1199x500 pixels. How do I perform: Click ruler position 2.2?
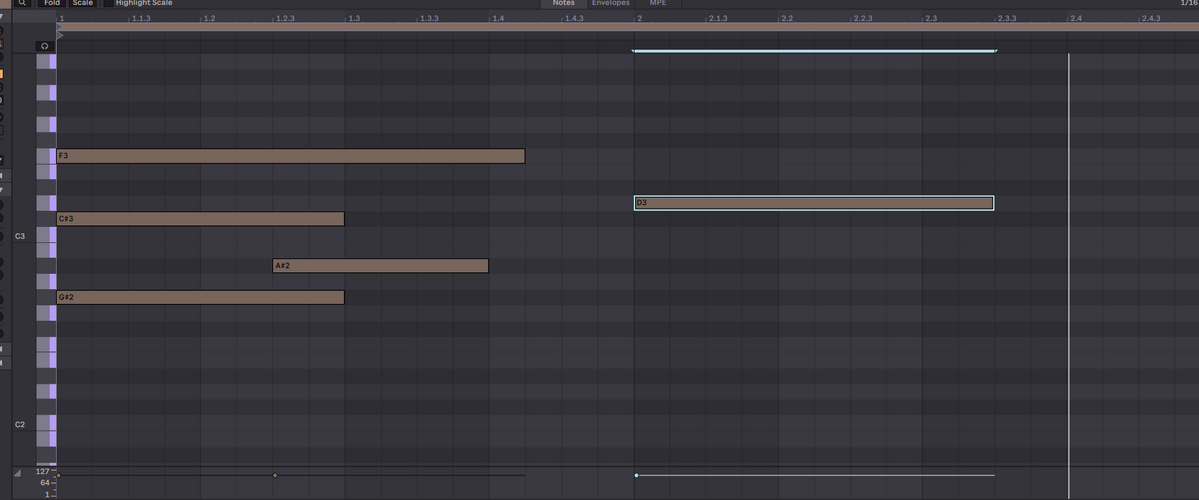coord(786,18)
